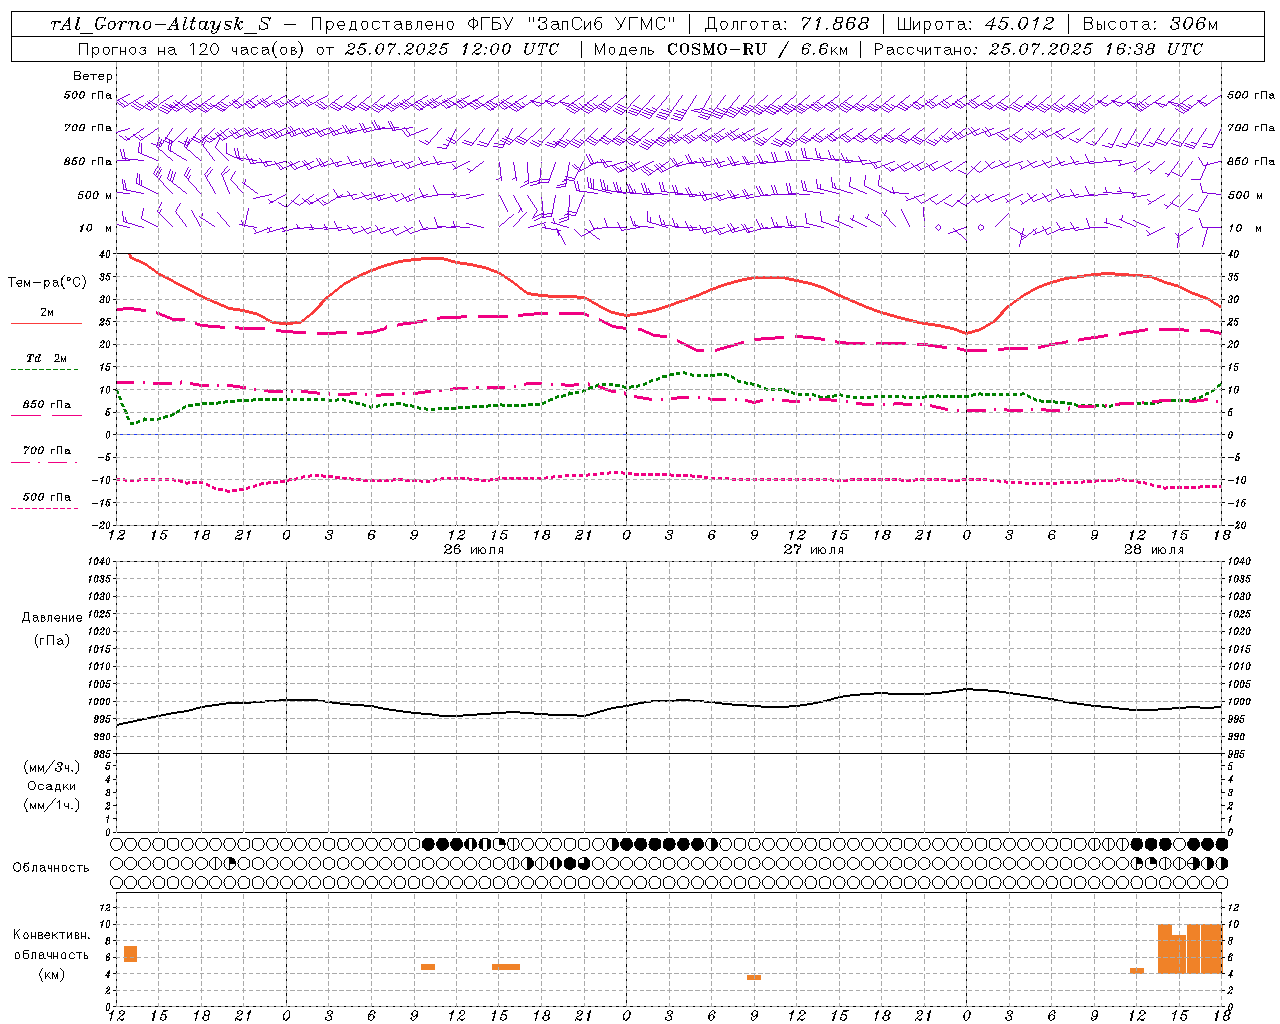The image size is (1280, 1024).
Task: Click the 500 м wind level label at left
Action: (96, 195)
